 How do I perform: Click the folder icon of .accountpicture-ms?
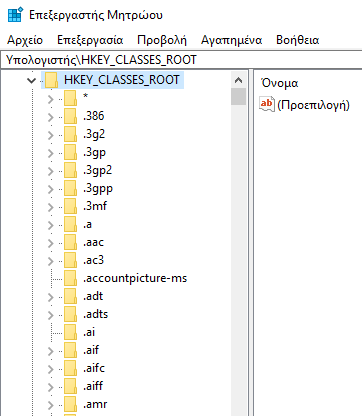coord(70,278)
